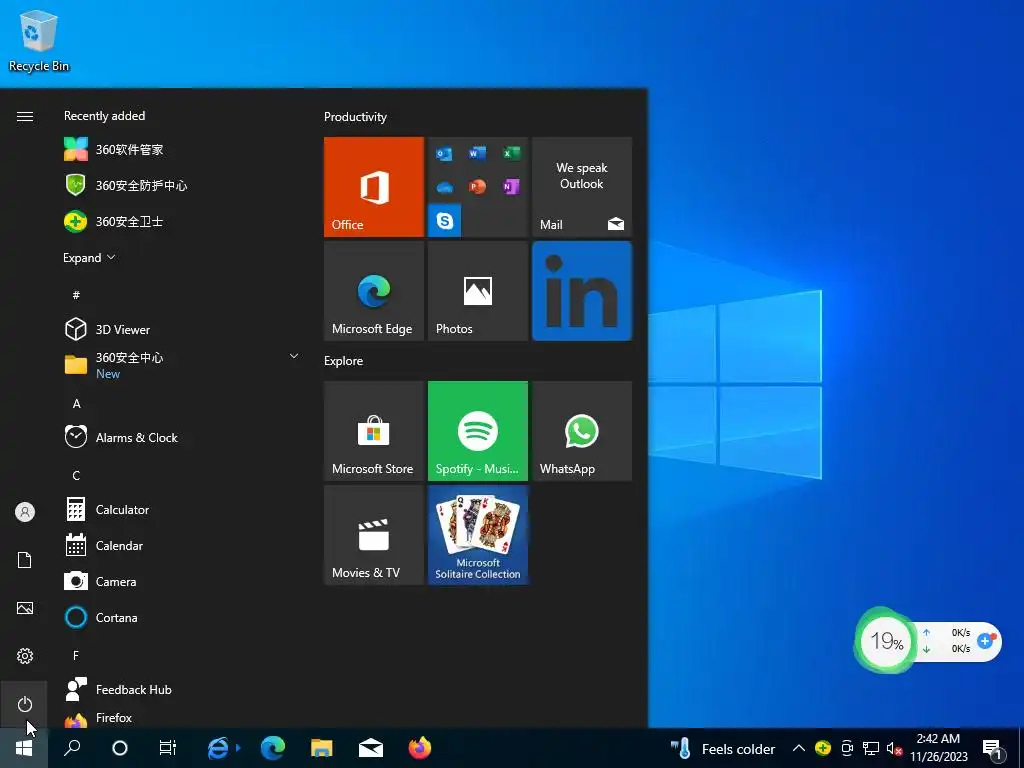Open the LinkedIn tile
Screen dimensions: 1024x768
coord(582,291)
